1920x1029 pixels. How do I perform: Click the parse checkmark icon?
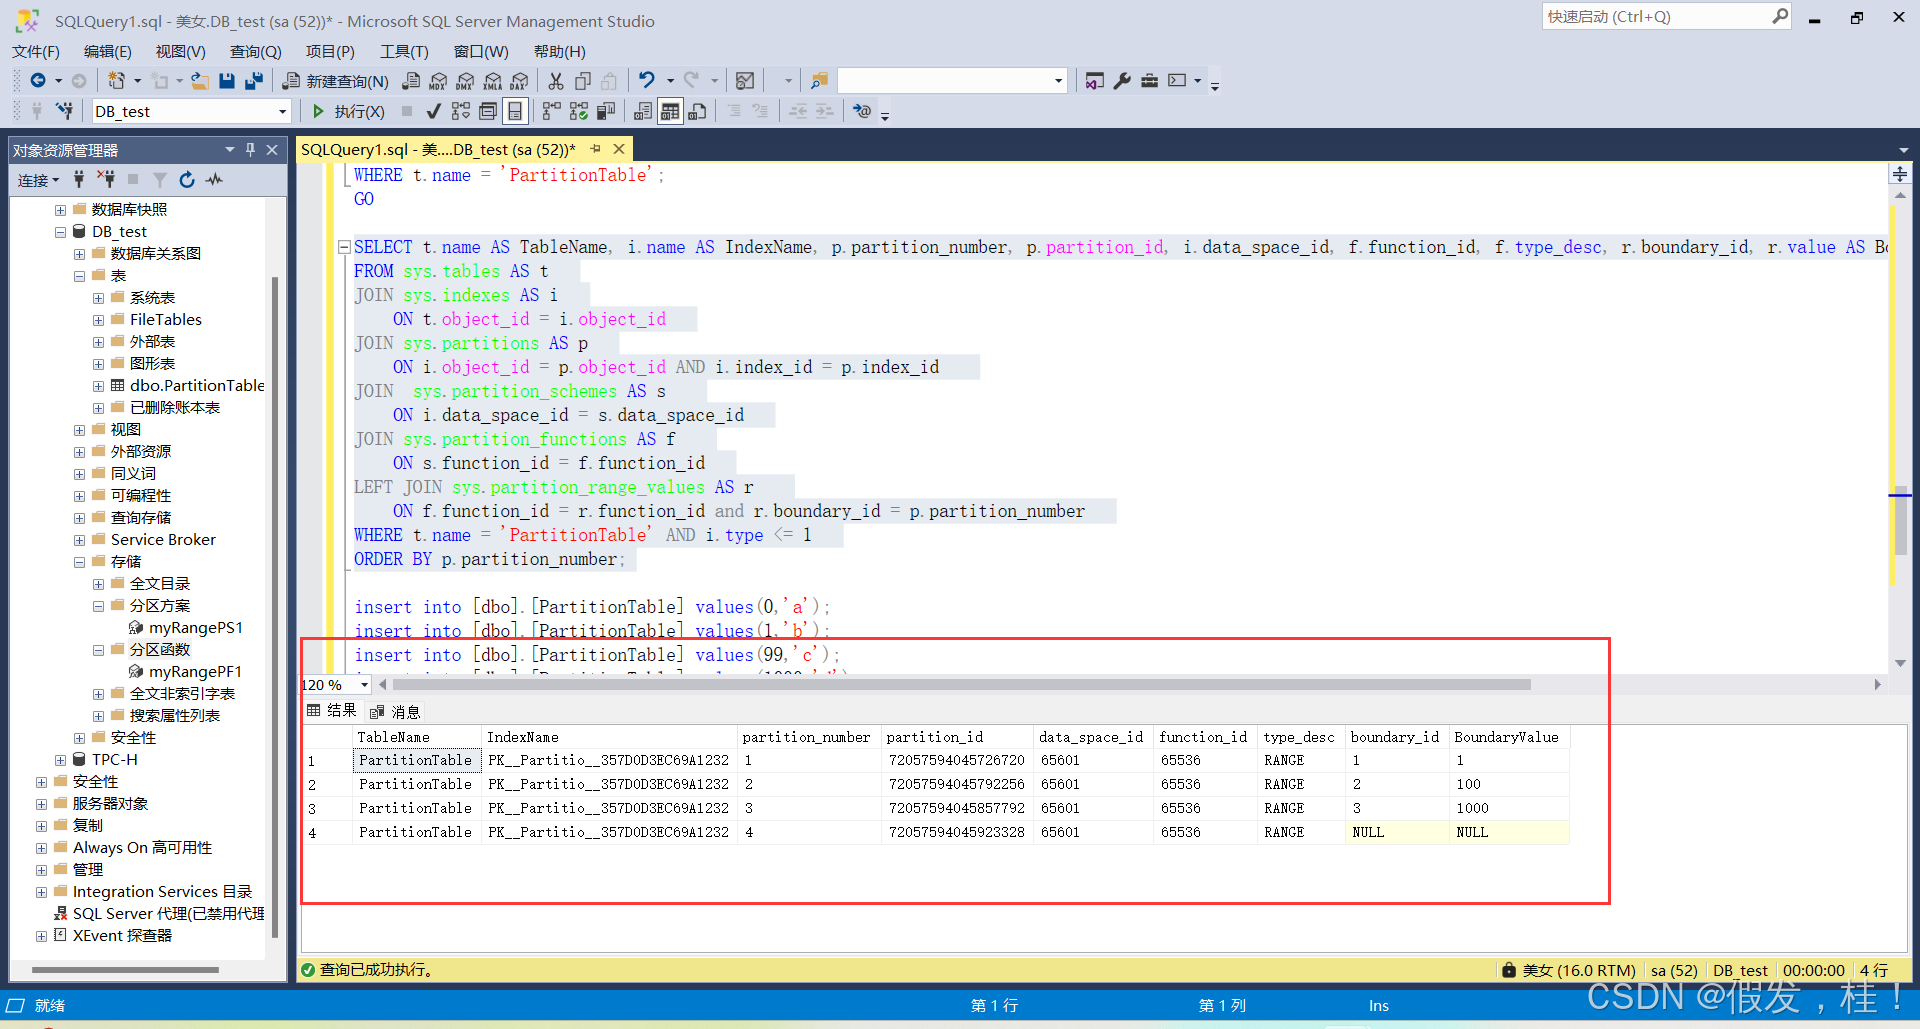[433, 111]
